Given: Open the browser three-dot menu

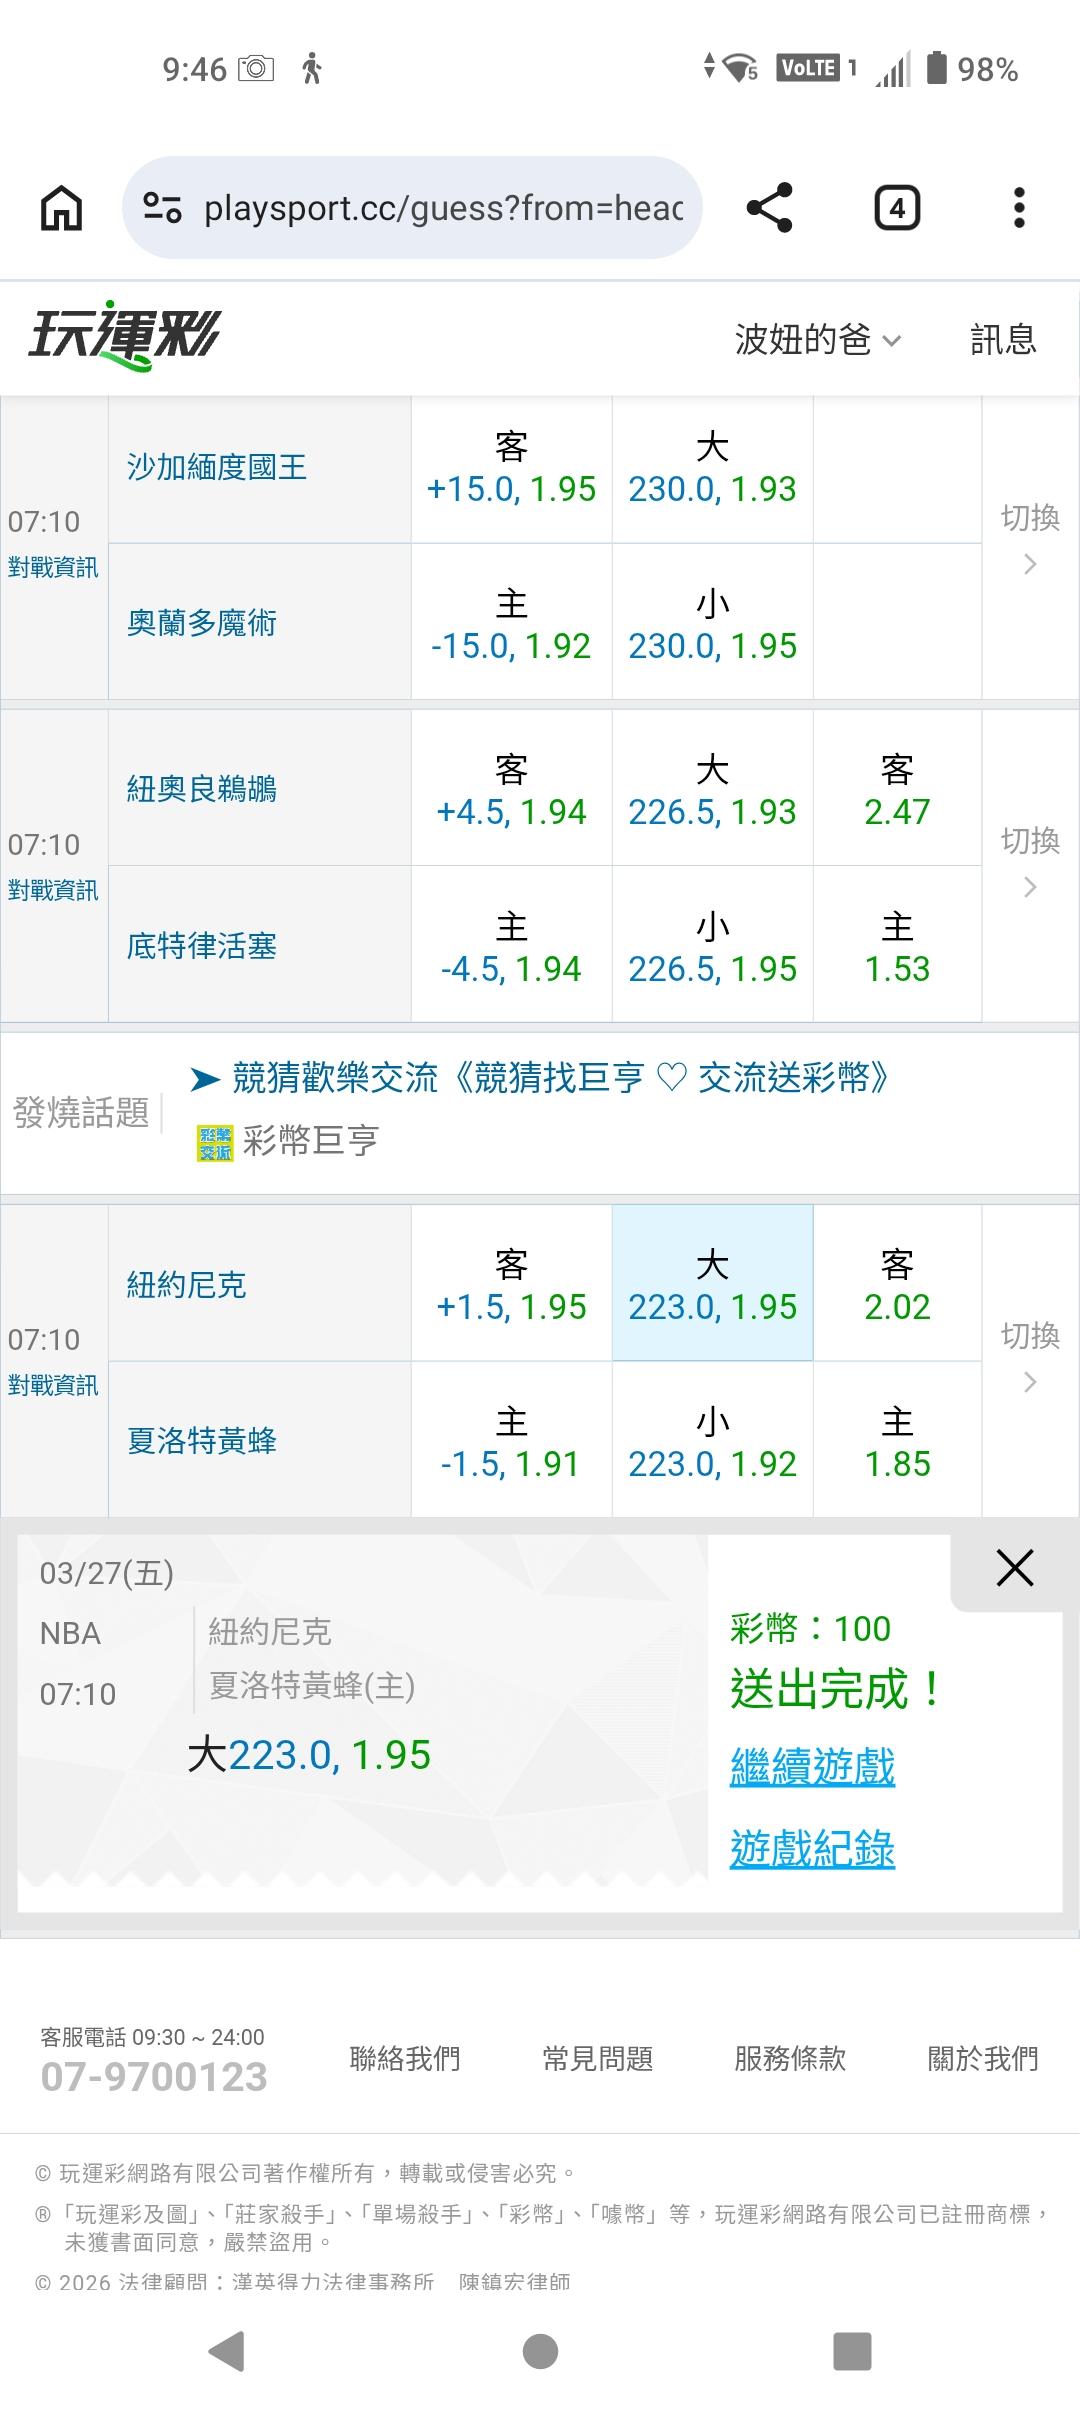Looking at the screenshot, I should (x=1019, y=208).
